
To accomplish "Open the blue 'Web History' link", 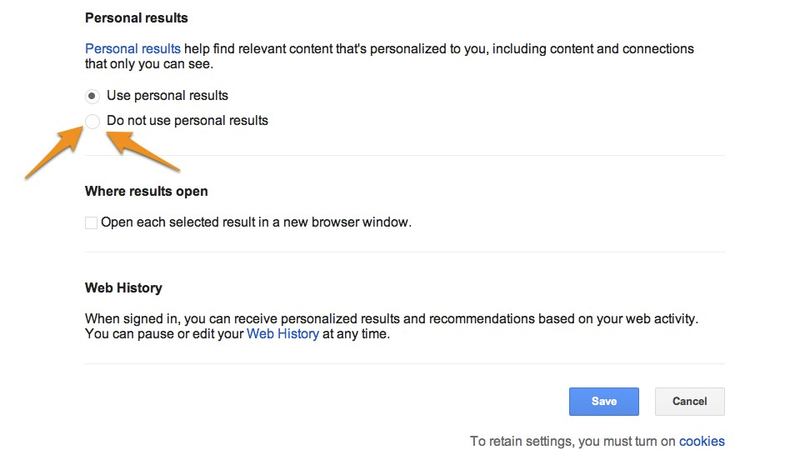I will [x=283, y=334].
